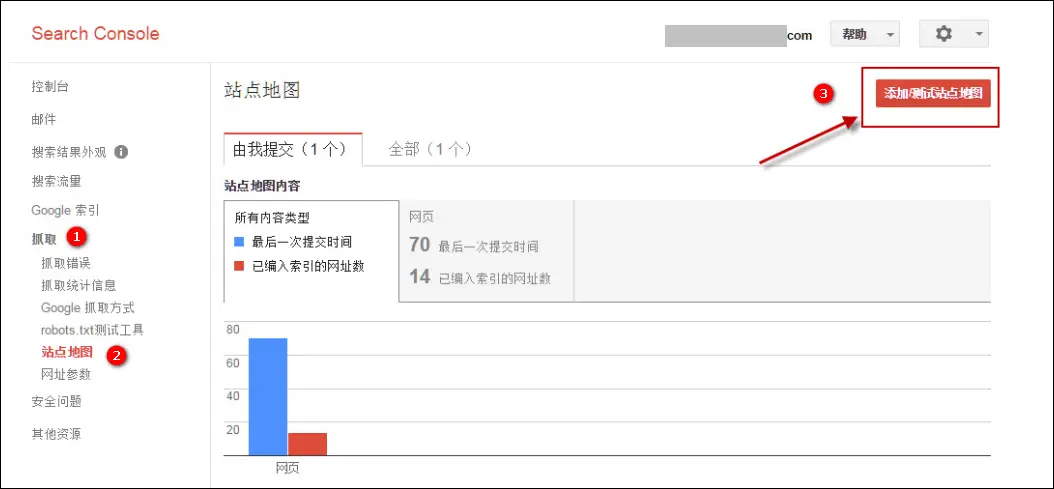1054x489 pixels.
Task: Open 抓取统计信息 page
Action: pyautogui.click(x=78, y=285)
